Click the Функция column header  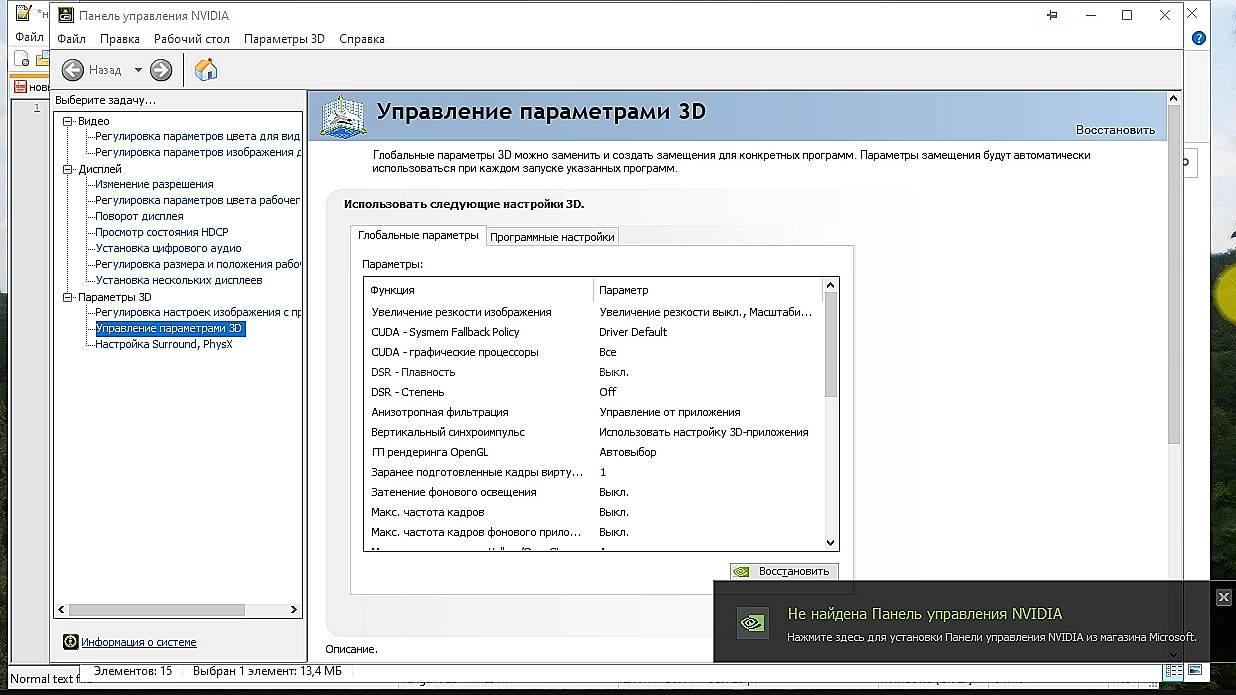click(479, 290)
